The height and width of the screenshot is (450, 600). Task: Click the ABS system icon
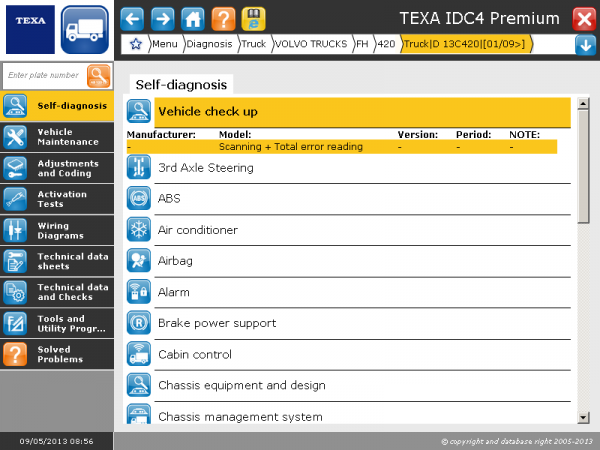139,198
